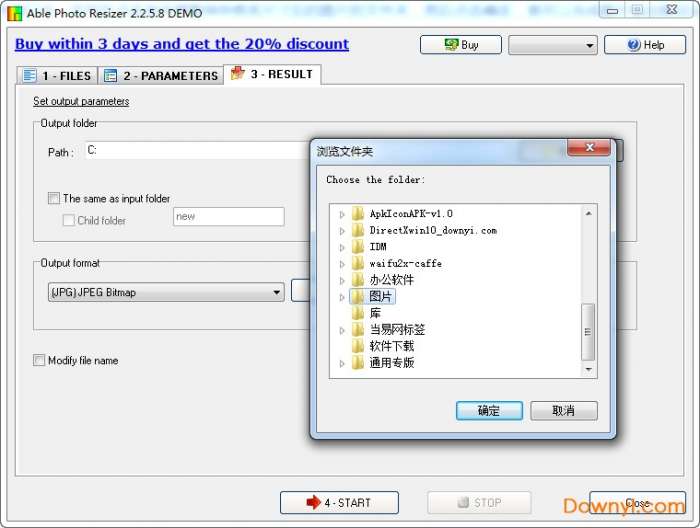Select the 3 - RESULT tab
The width and height of the screenshot is (700, 528).
coord(272,74)
